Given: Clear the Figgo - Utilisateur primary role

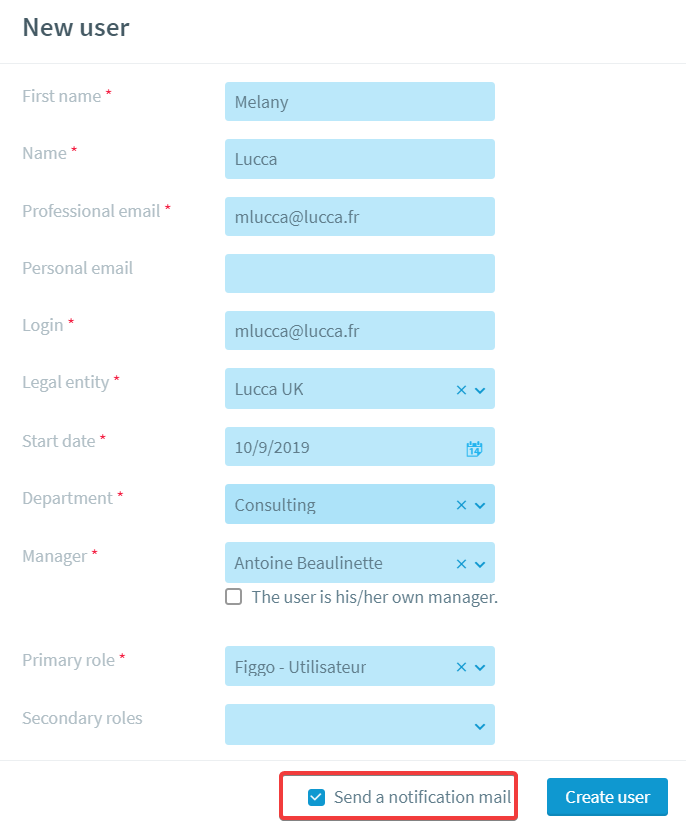Looking at the screenshot, I should 461,667.
